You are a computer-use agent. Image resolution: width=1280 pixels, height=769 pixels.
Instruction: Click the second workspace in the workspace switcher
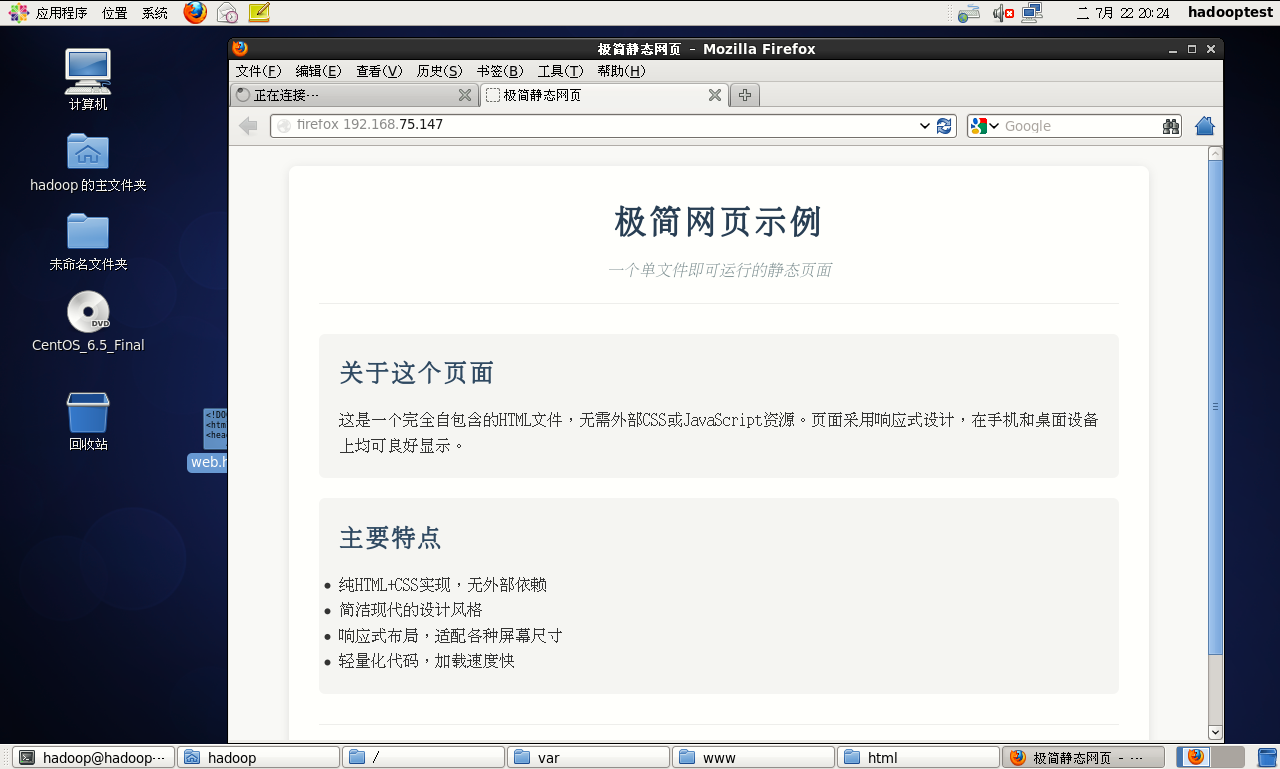point(1228,757)
